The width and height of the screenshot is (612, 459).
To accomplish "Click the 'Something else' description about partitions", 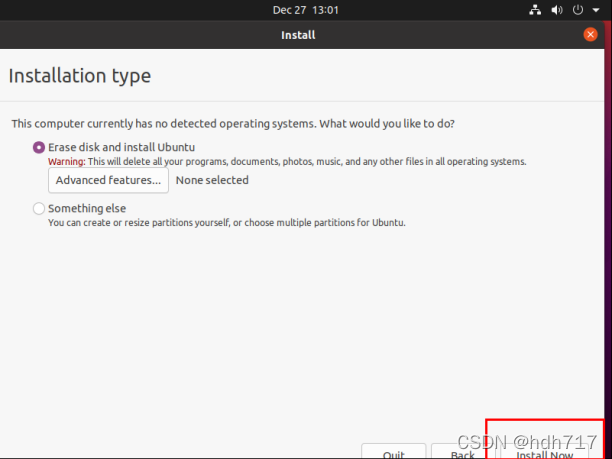I will click(227, 223).
